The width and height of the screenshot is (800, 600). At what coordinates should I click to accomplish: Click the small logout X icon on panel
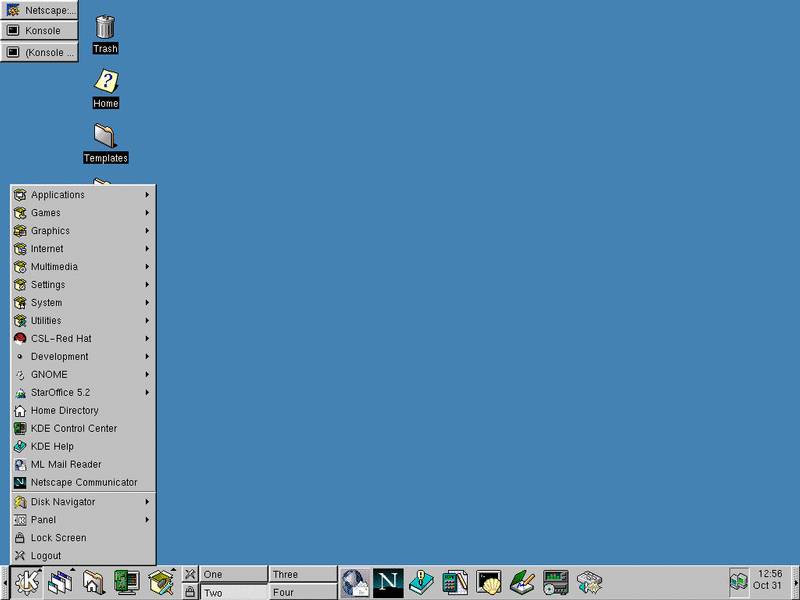coord(190,574)
